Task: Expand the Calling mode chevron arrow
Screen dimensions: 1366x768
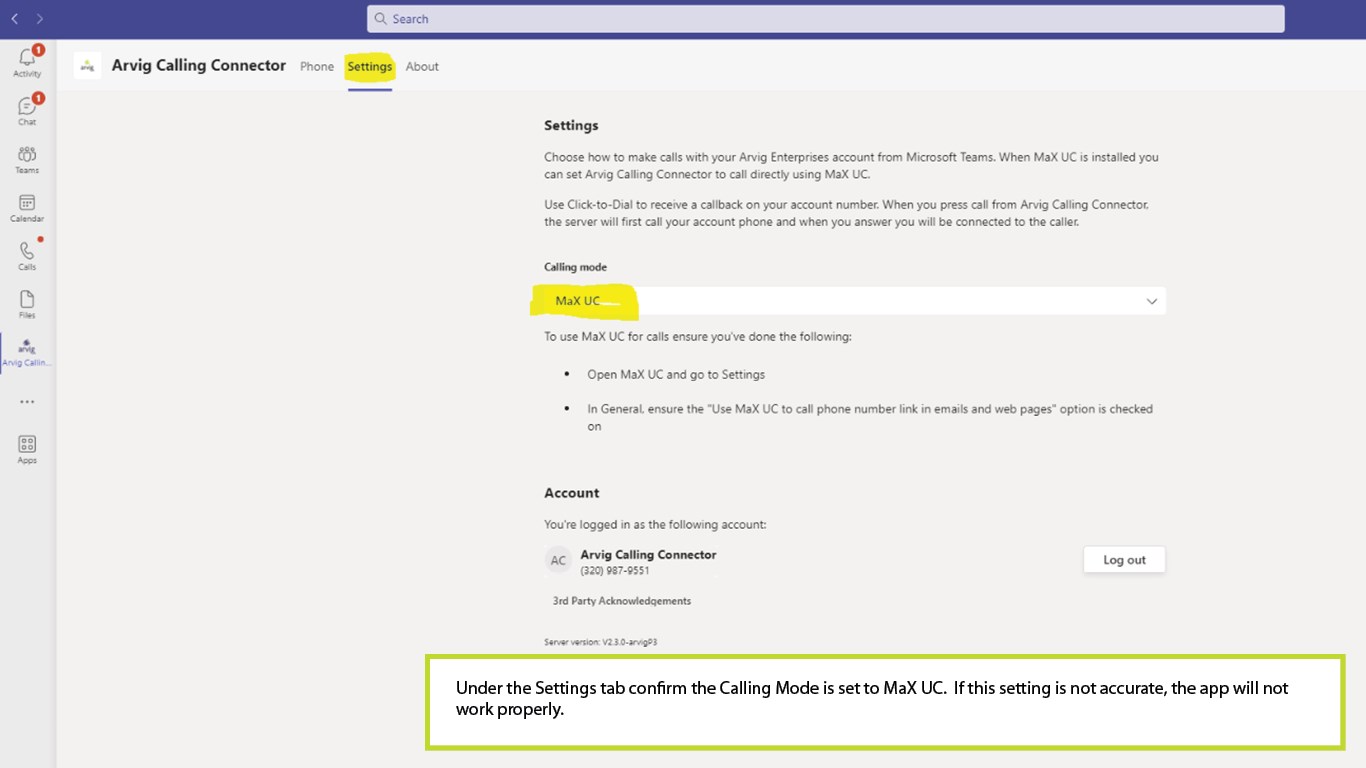Action: [x=1152, y=301]
